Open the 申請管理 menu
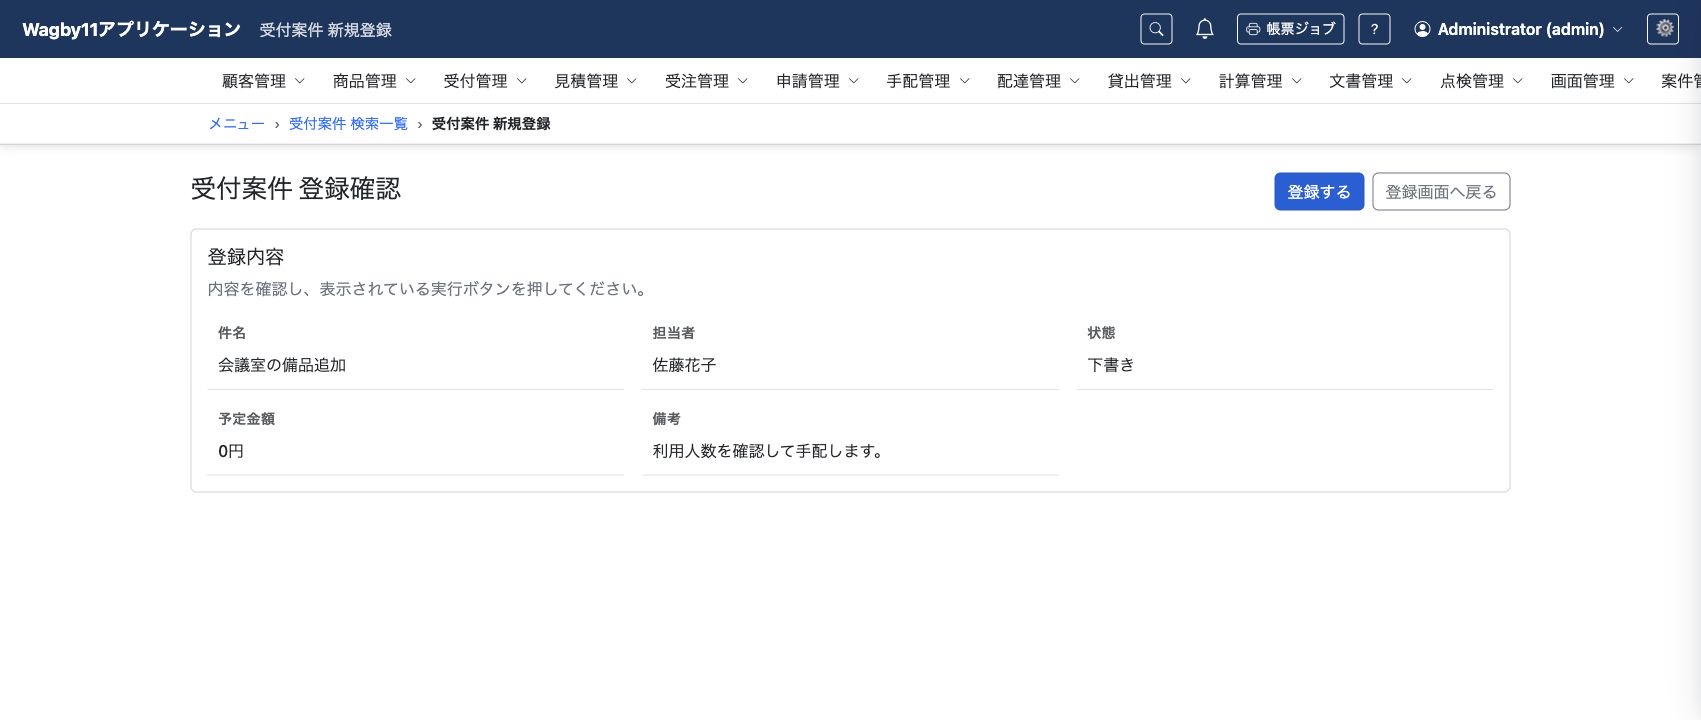The width and height of the screenshot is (1701, 720). pos(818,81)
